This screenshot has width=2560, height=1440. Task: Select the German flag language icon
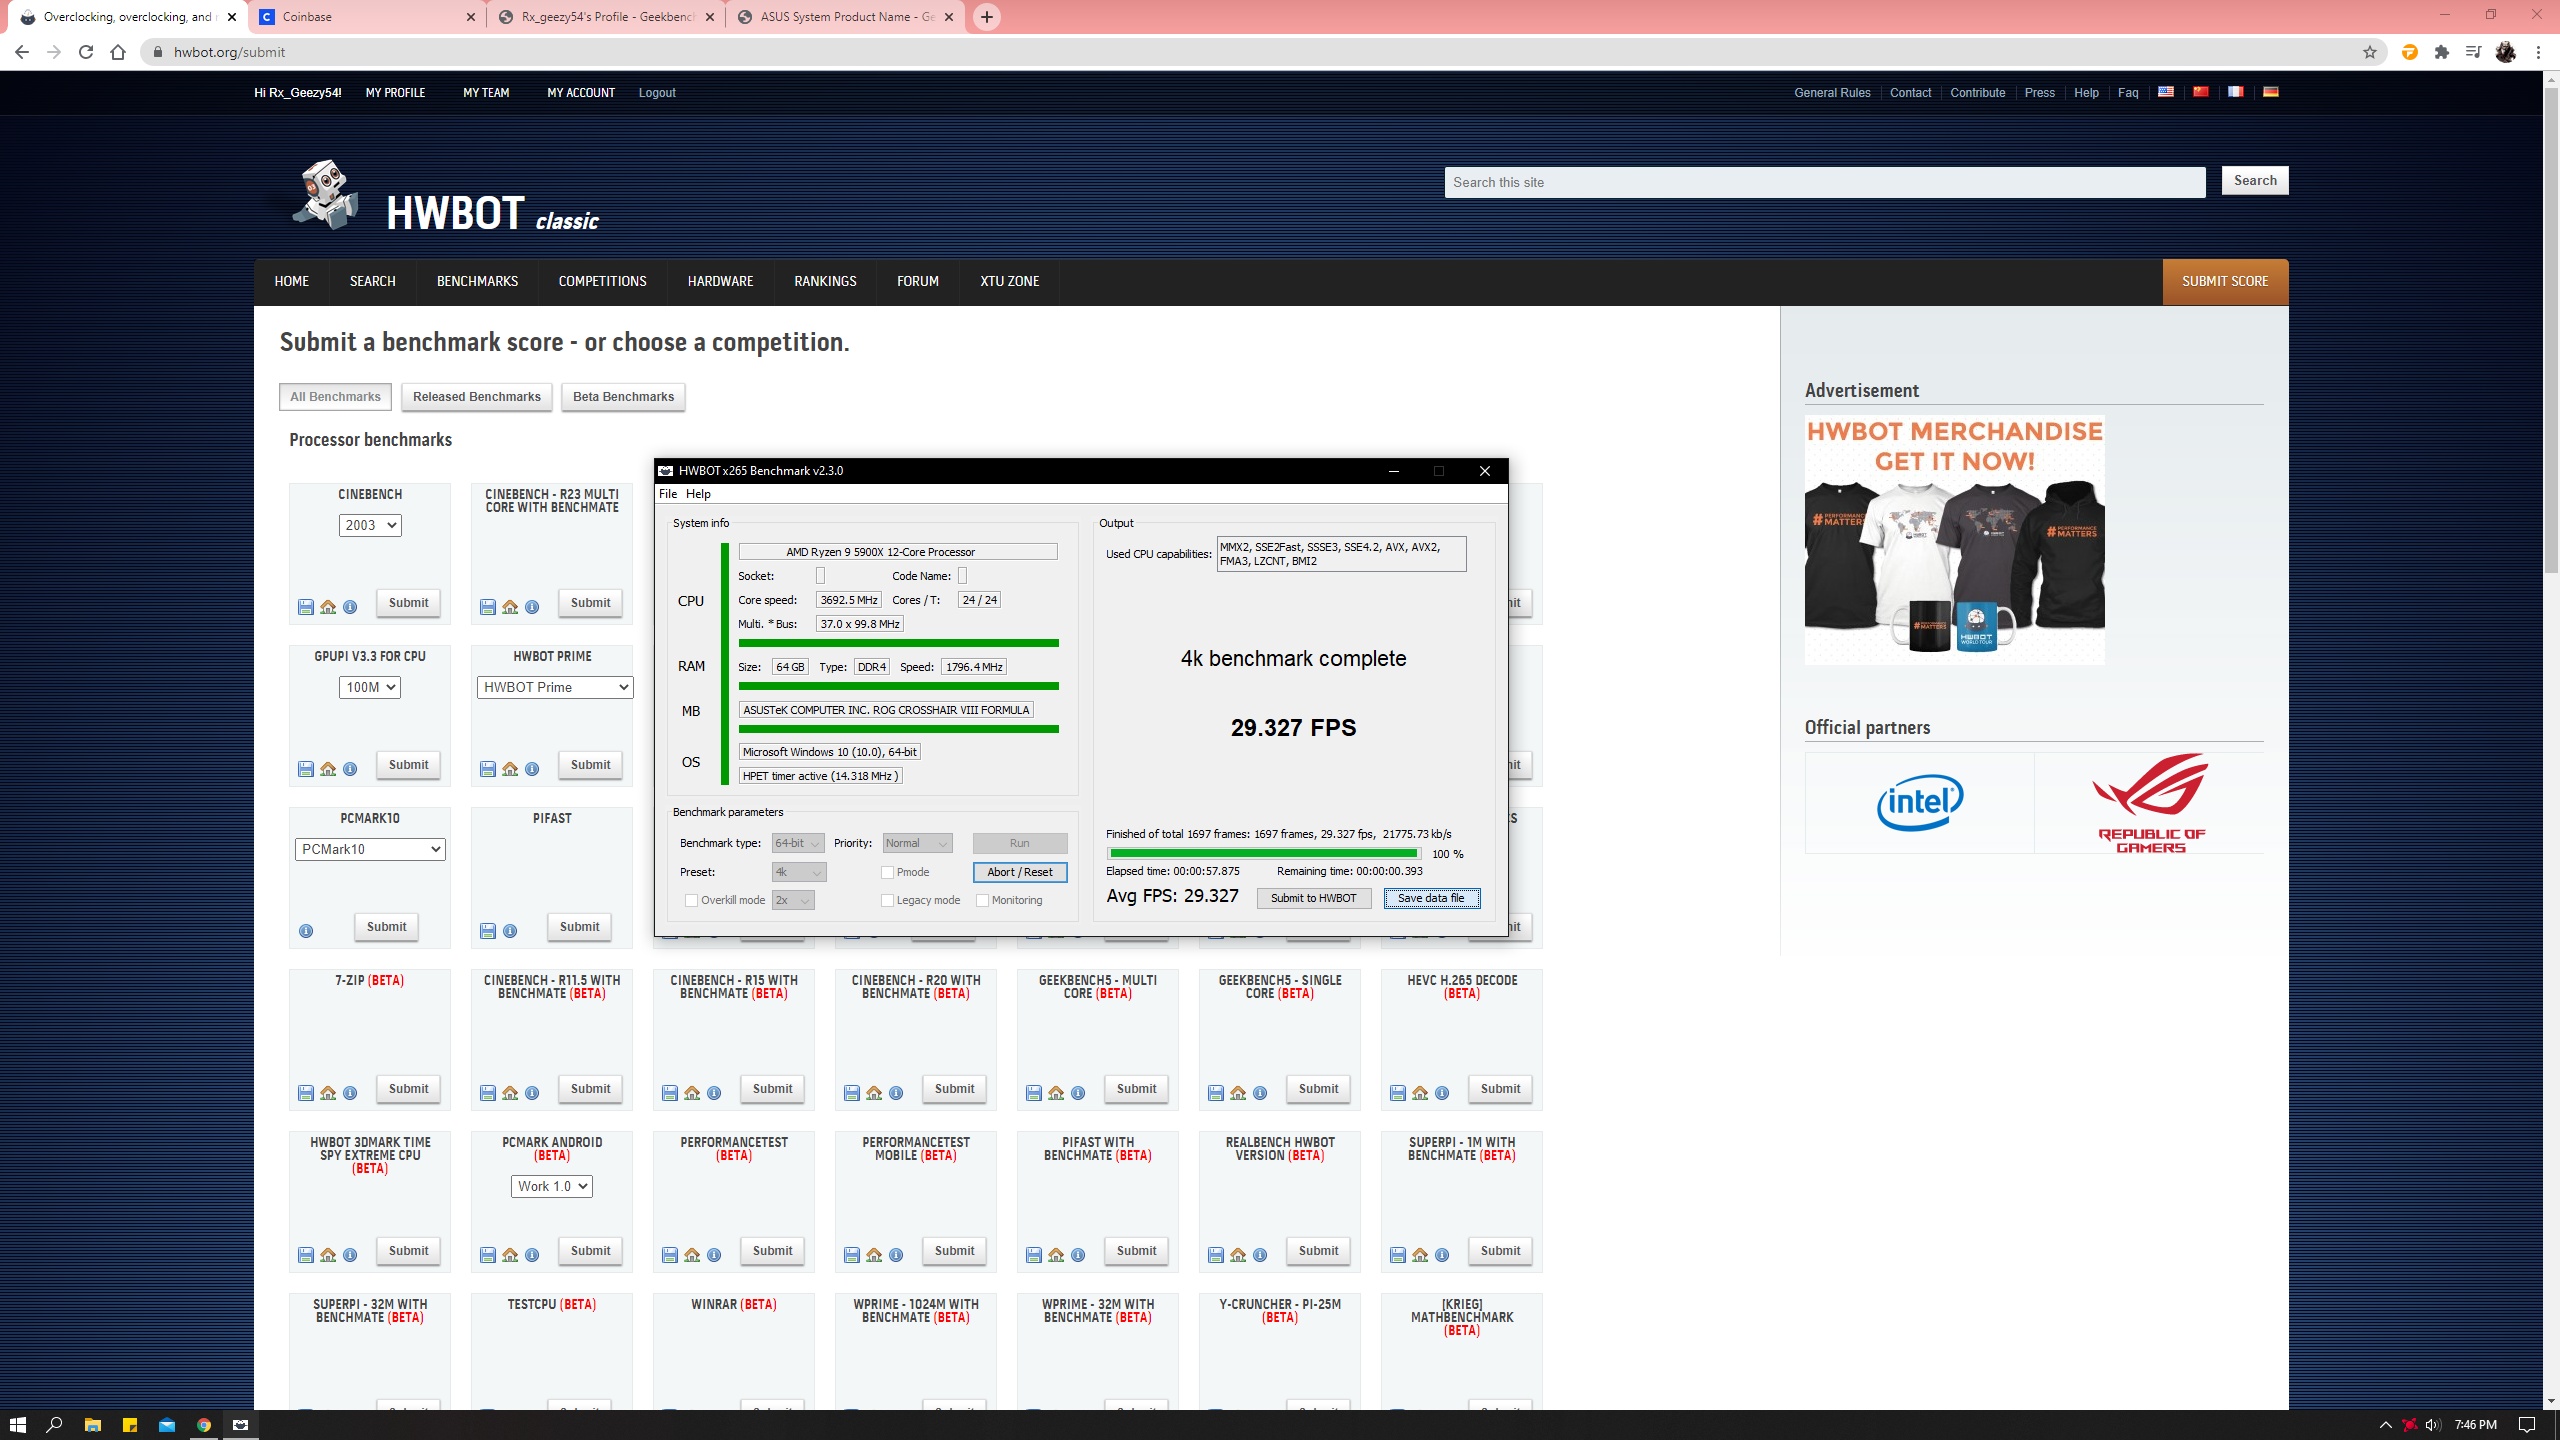tap(2271, 92)
